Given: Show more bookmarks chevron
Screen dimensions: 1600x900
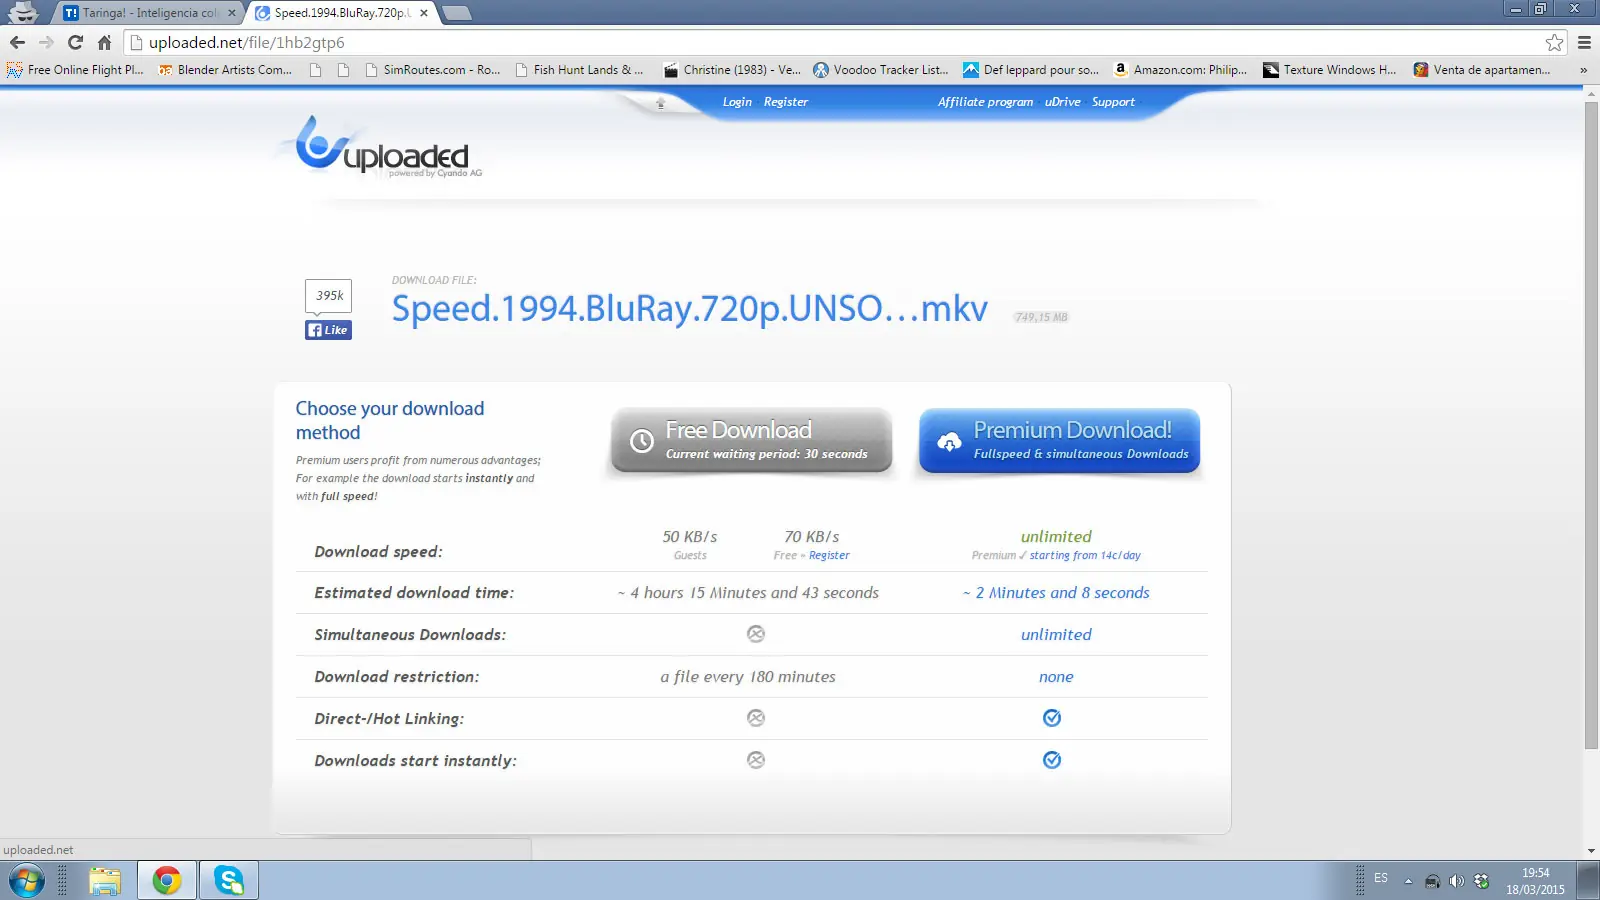Looking at the screenshot, I should click(1583, 70).
